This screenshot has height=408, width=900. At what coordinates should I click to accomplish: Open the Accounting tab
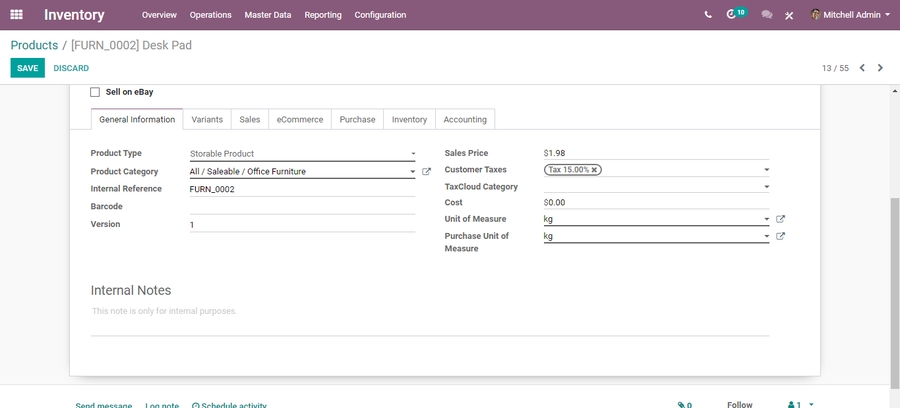coord(465,120)
